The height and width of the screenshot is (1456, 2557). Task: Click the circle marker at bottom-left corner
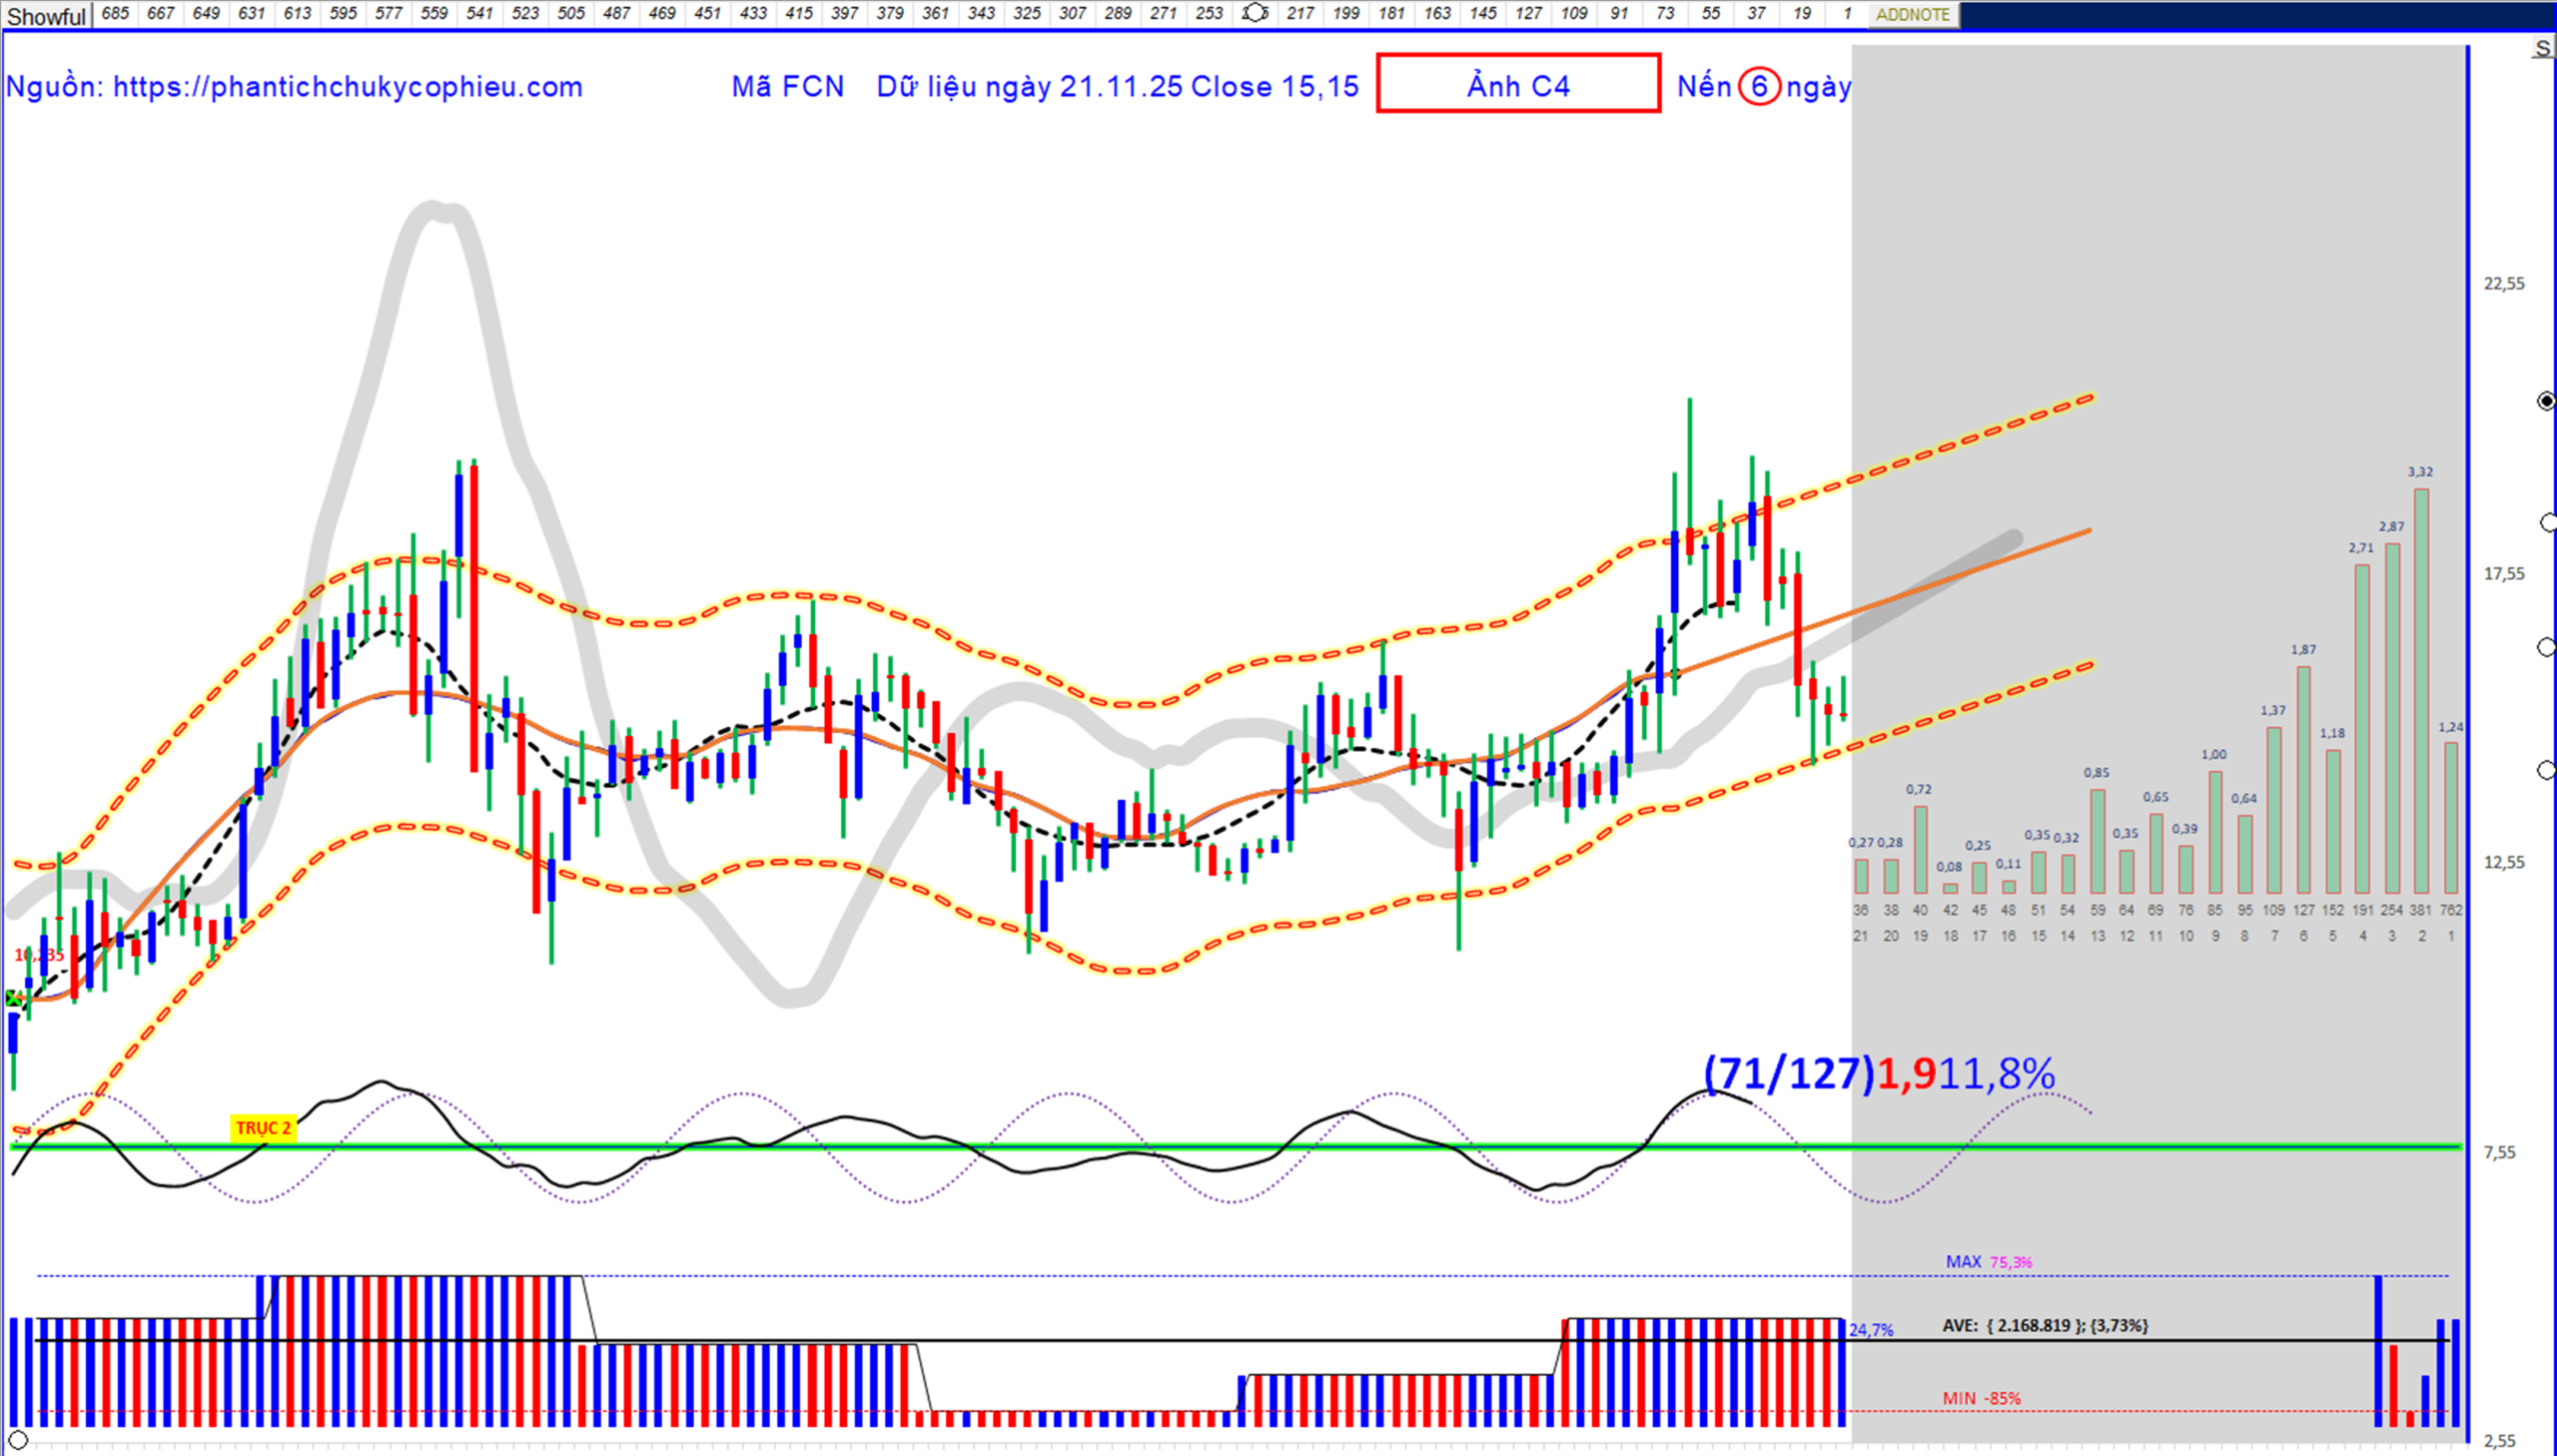click(x=17, y=1441)
